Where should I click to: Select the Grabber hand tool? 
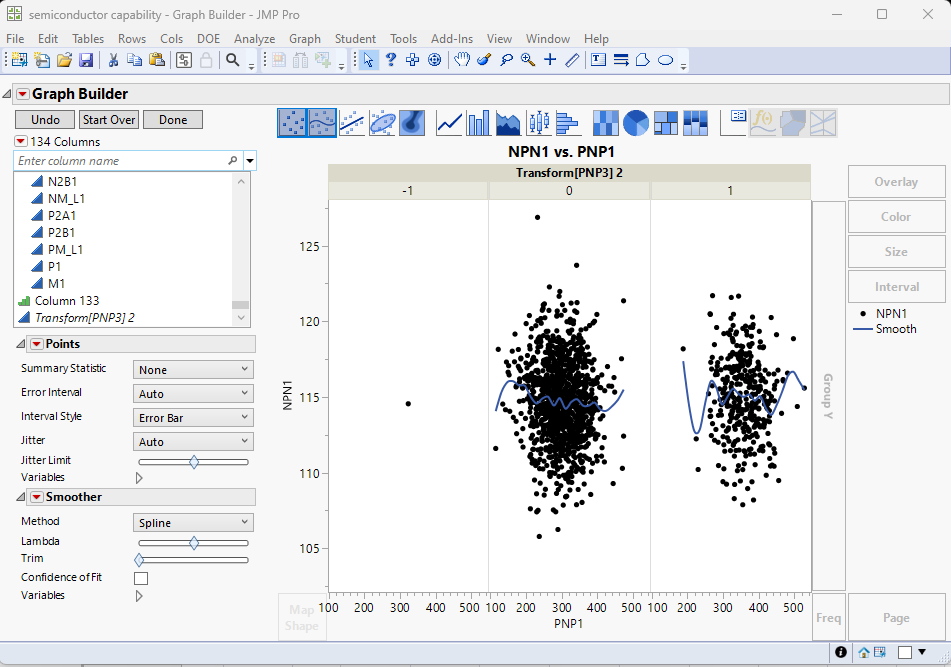pos(461,60)
